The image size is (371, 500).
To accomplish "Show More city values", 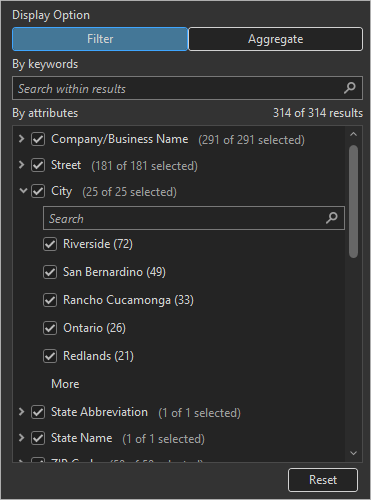I will pos(65,384).
